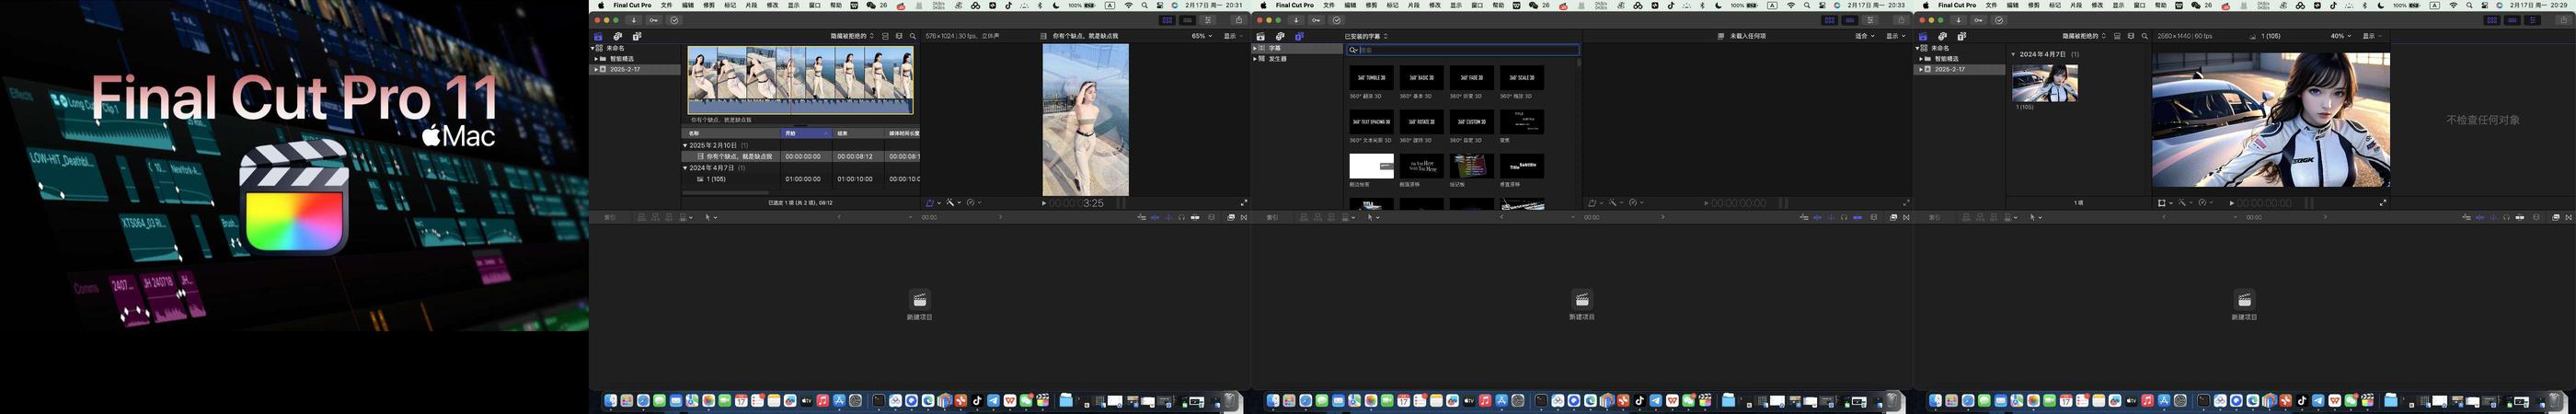Toggle timeline panel button in clip-list window toolbar
This screenshot has width=2576, height=414.
coord(1188,20)
